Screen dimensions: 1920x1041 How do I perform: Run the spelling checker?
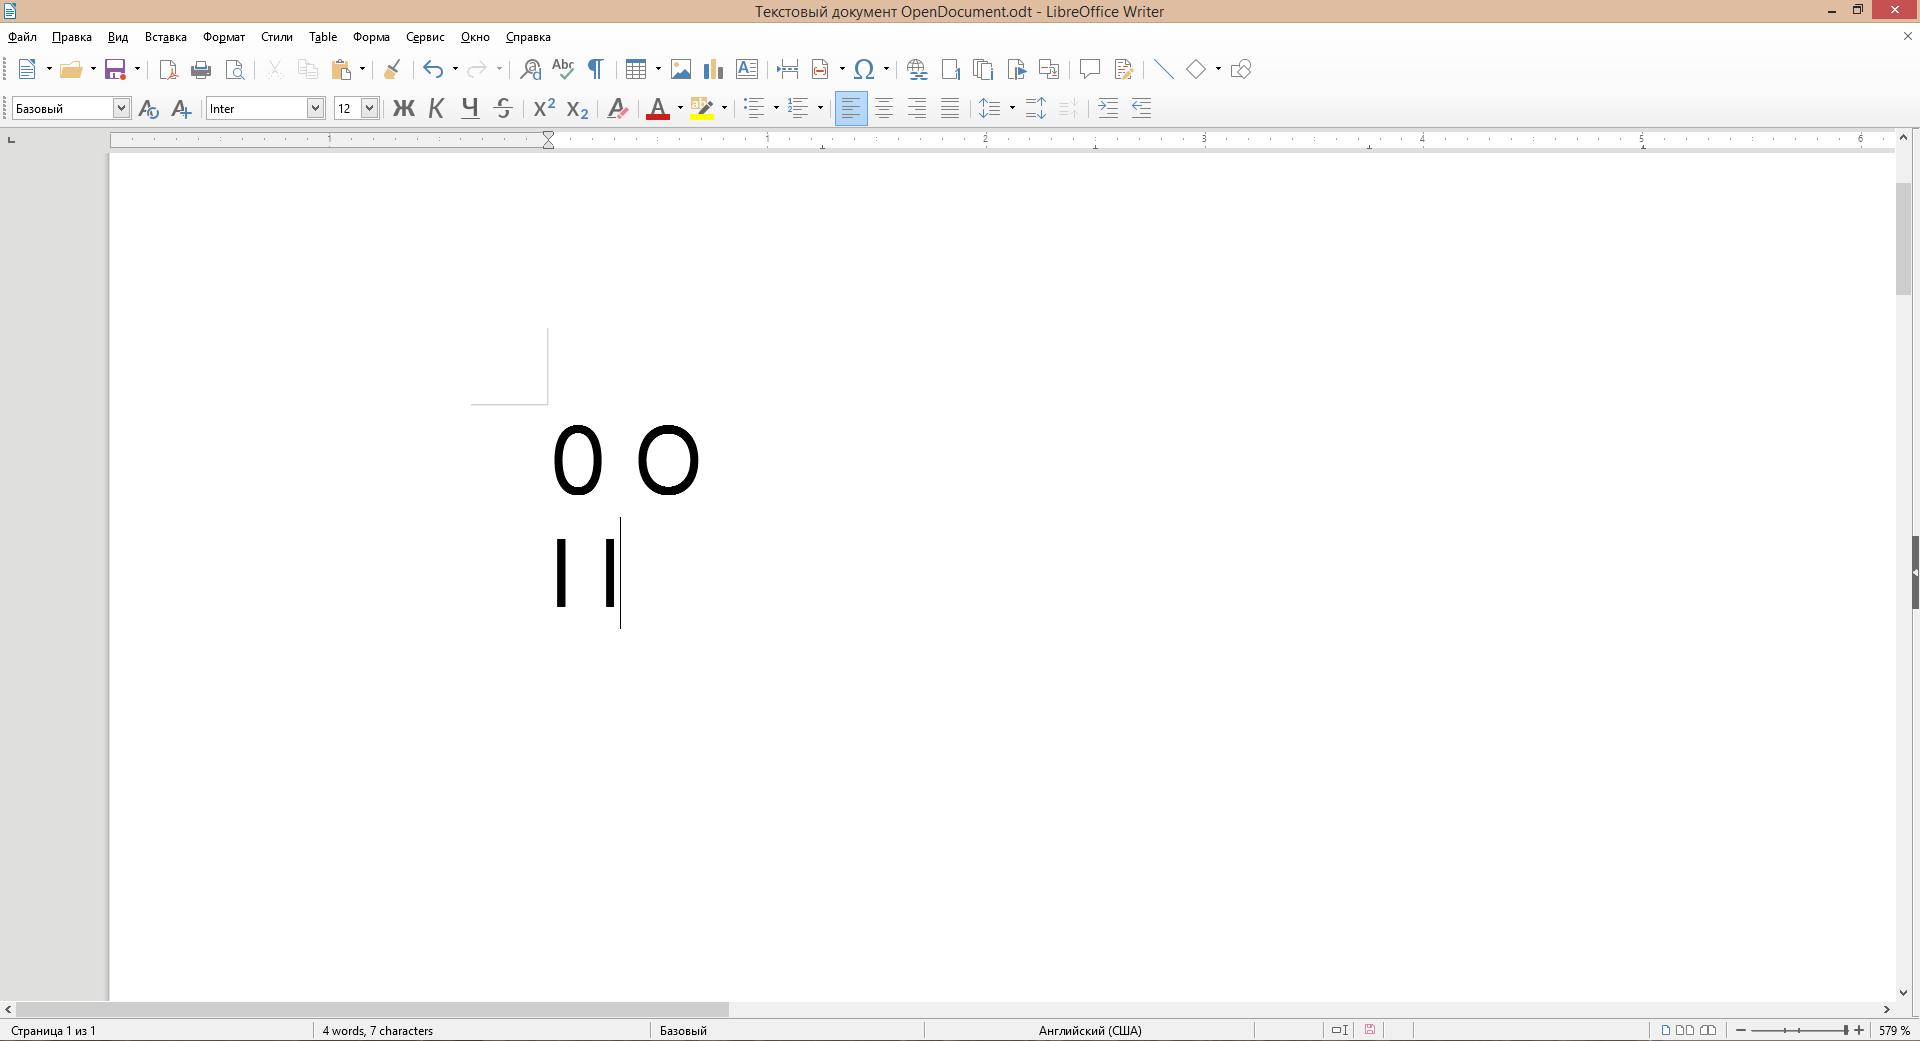pyautogui.click(x=563, y=69)
